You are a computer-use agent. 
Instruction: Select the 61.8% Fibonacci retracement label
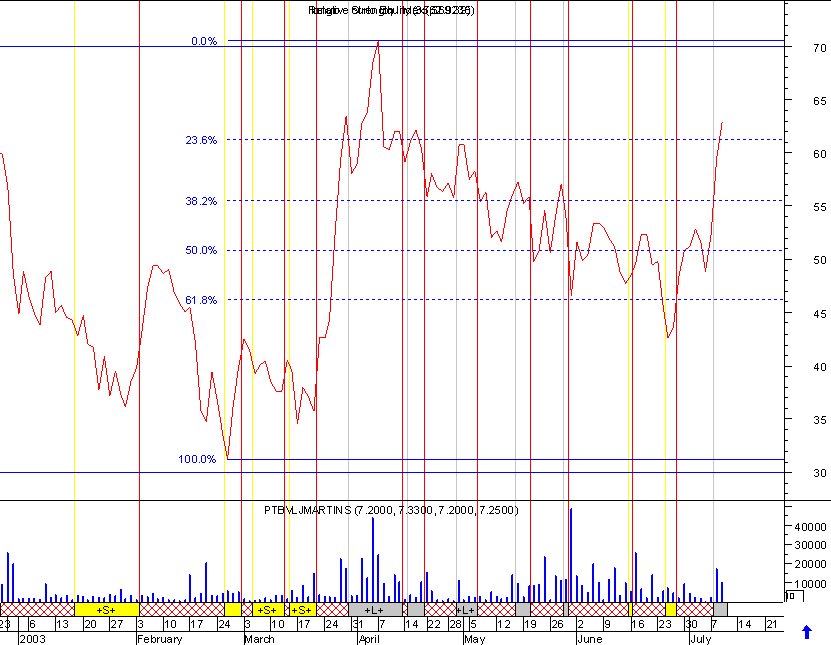tap(201, 300)
